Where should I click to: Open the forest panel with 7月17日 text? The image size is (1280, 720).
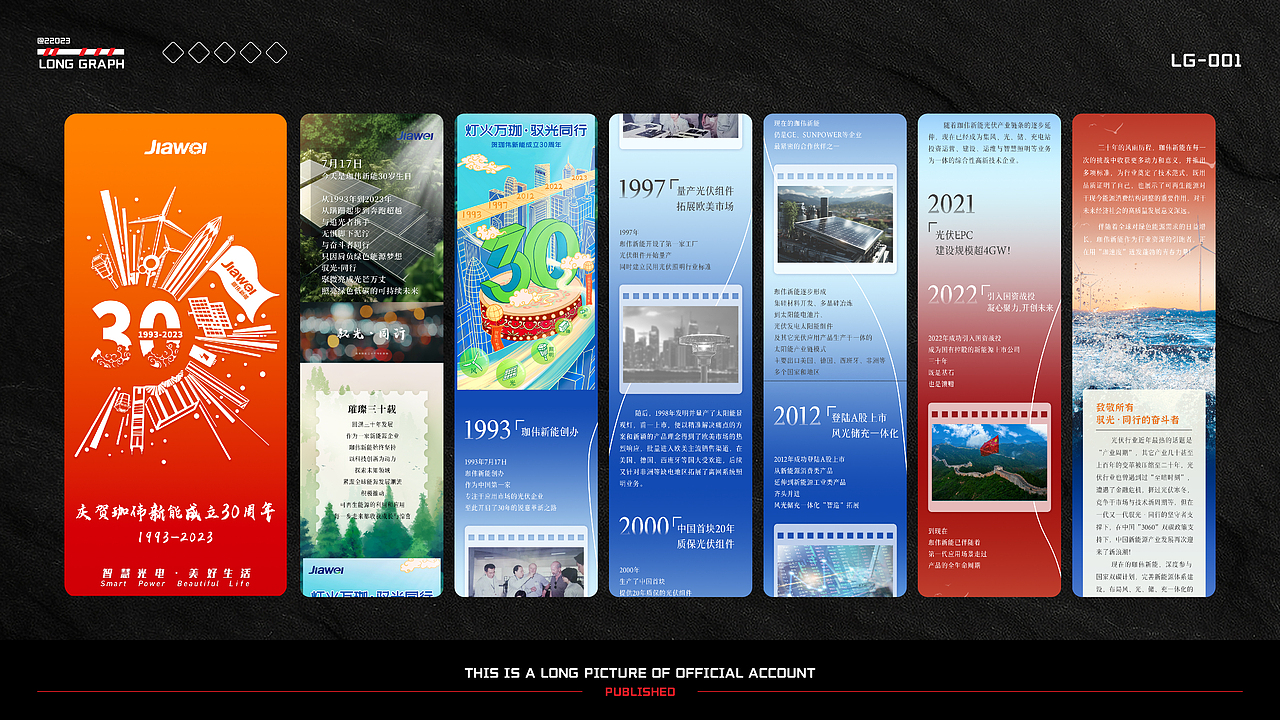371,355
